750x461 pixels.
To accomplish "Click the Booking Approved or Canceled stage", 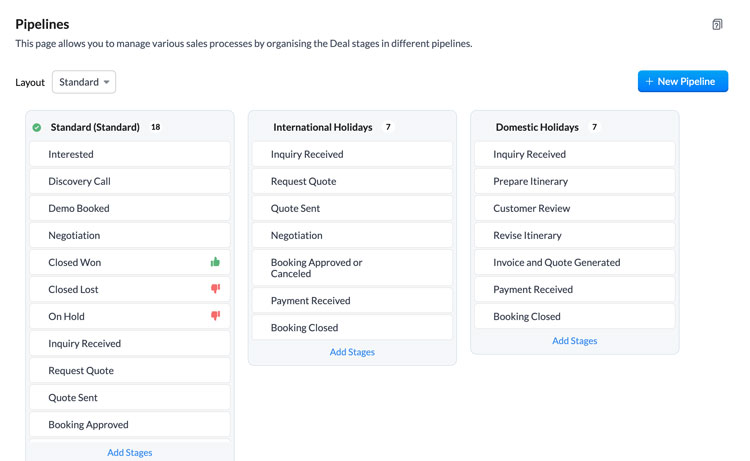I will coord(352,268).
